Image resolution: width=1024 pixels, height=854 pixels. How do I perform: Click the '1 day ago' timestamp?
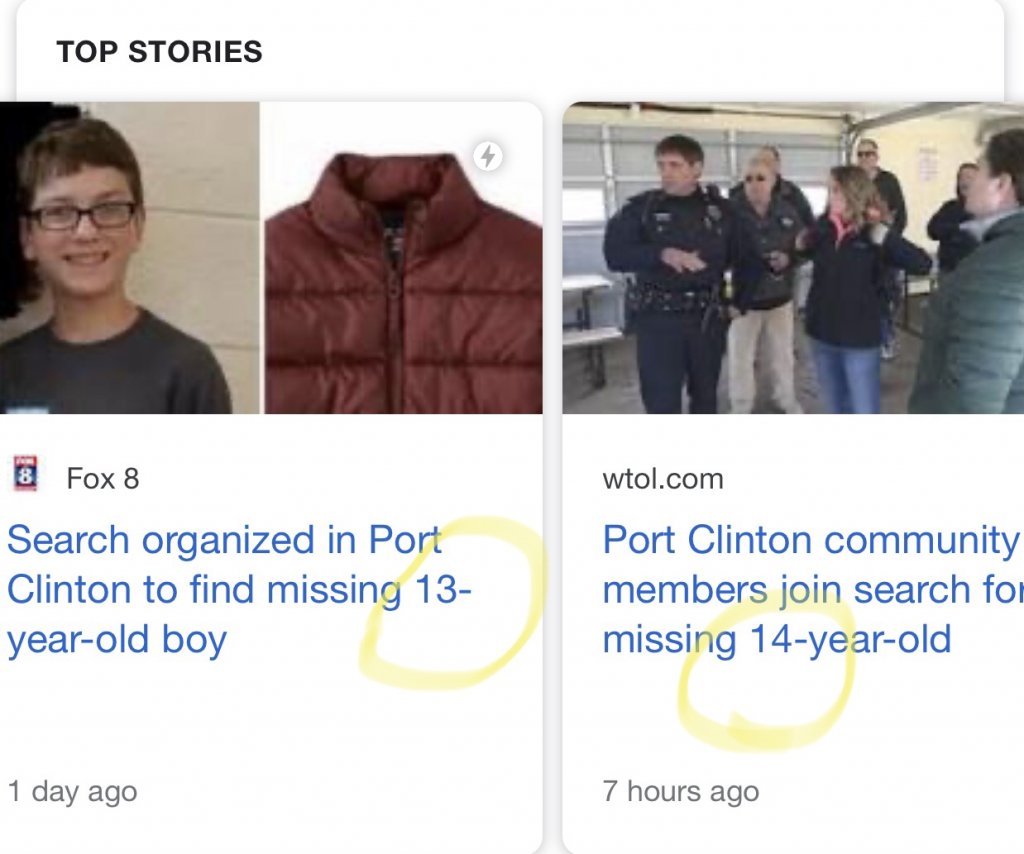pos(72,792)
